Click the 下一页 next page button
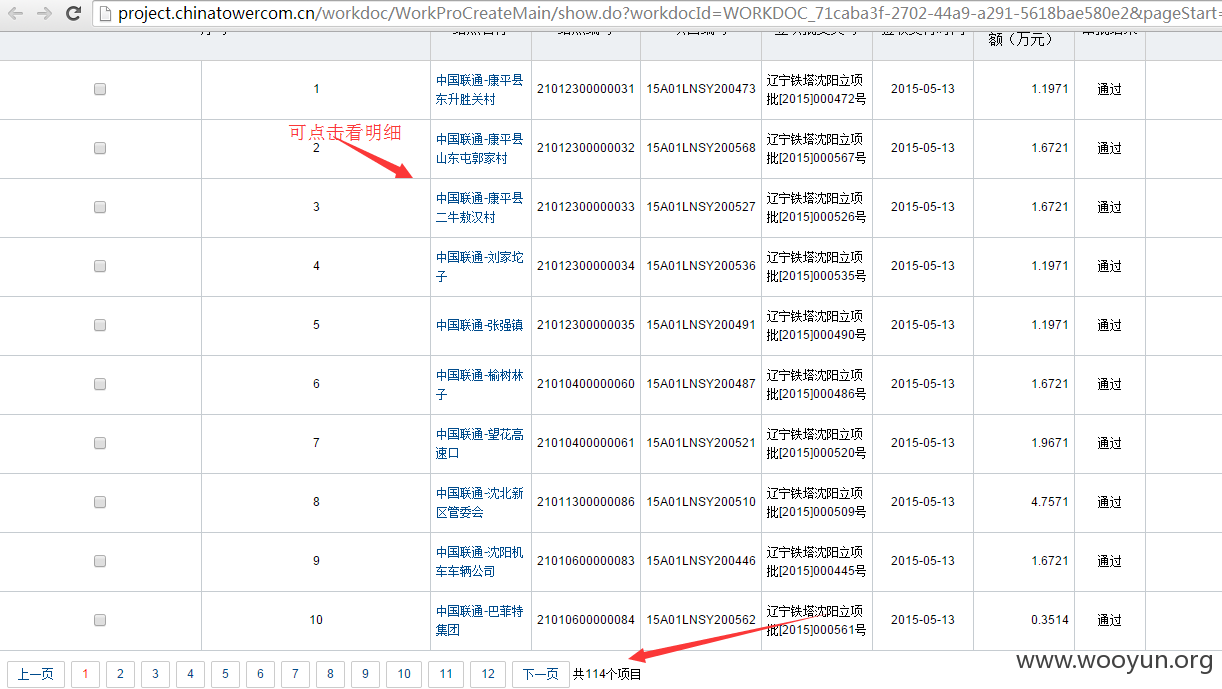The image size is (1222, 689). 541,674
